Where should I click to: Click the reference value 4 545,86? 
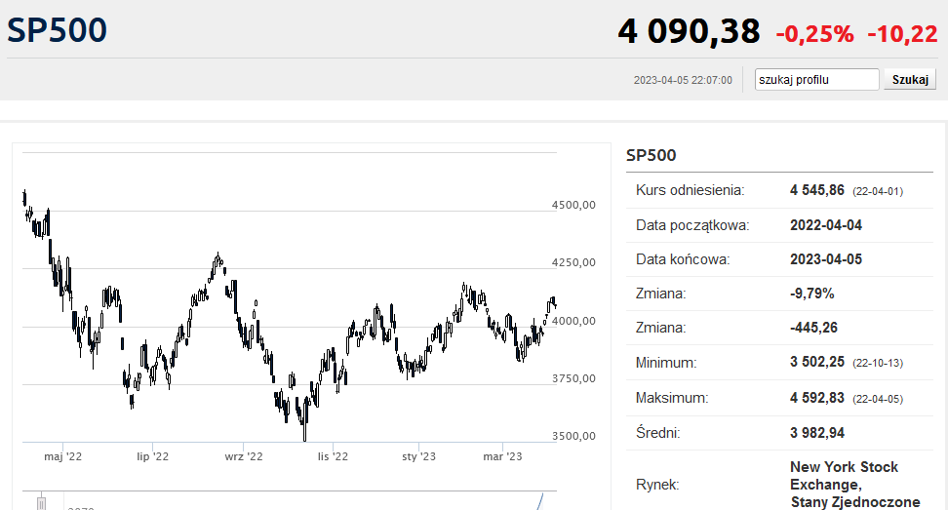817,190
